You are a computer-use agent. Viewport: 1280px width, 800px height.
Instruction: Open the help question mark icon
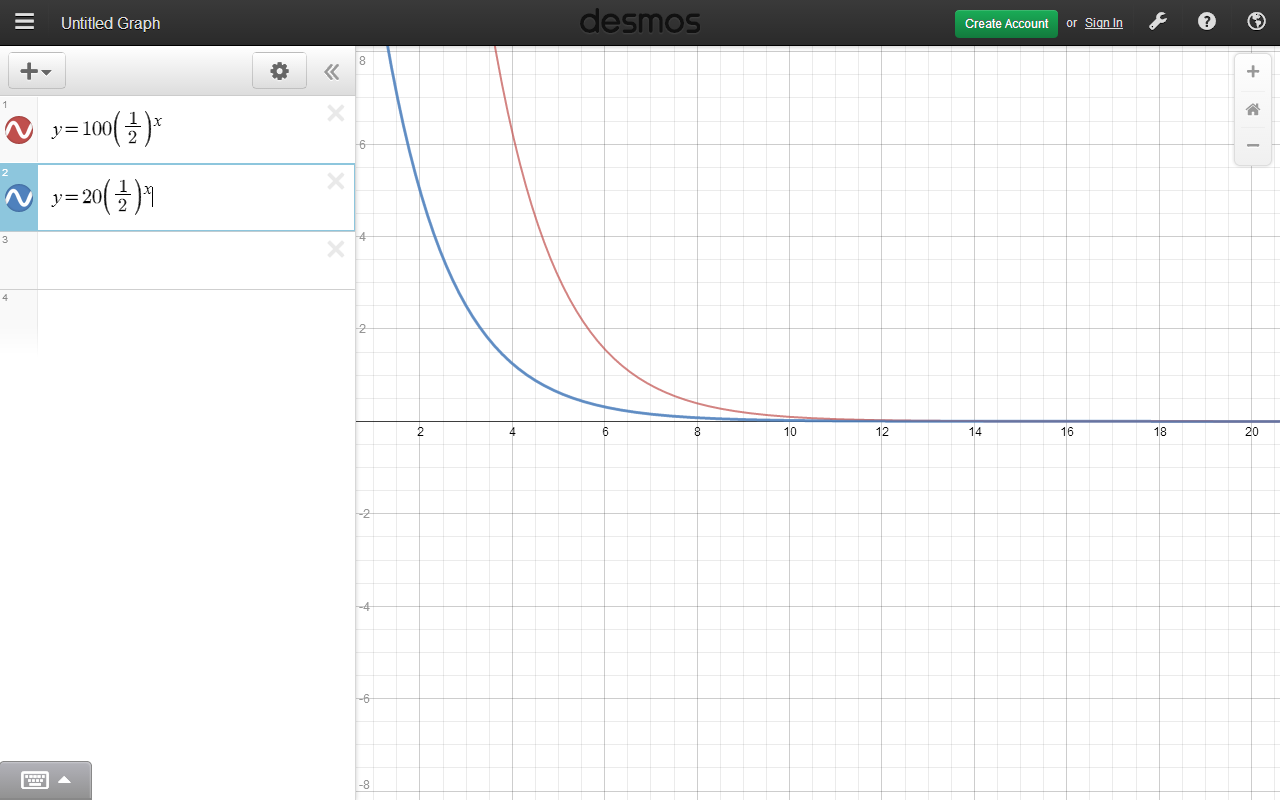tap(1206, 21)
